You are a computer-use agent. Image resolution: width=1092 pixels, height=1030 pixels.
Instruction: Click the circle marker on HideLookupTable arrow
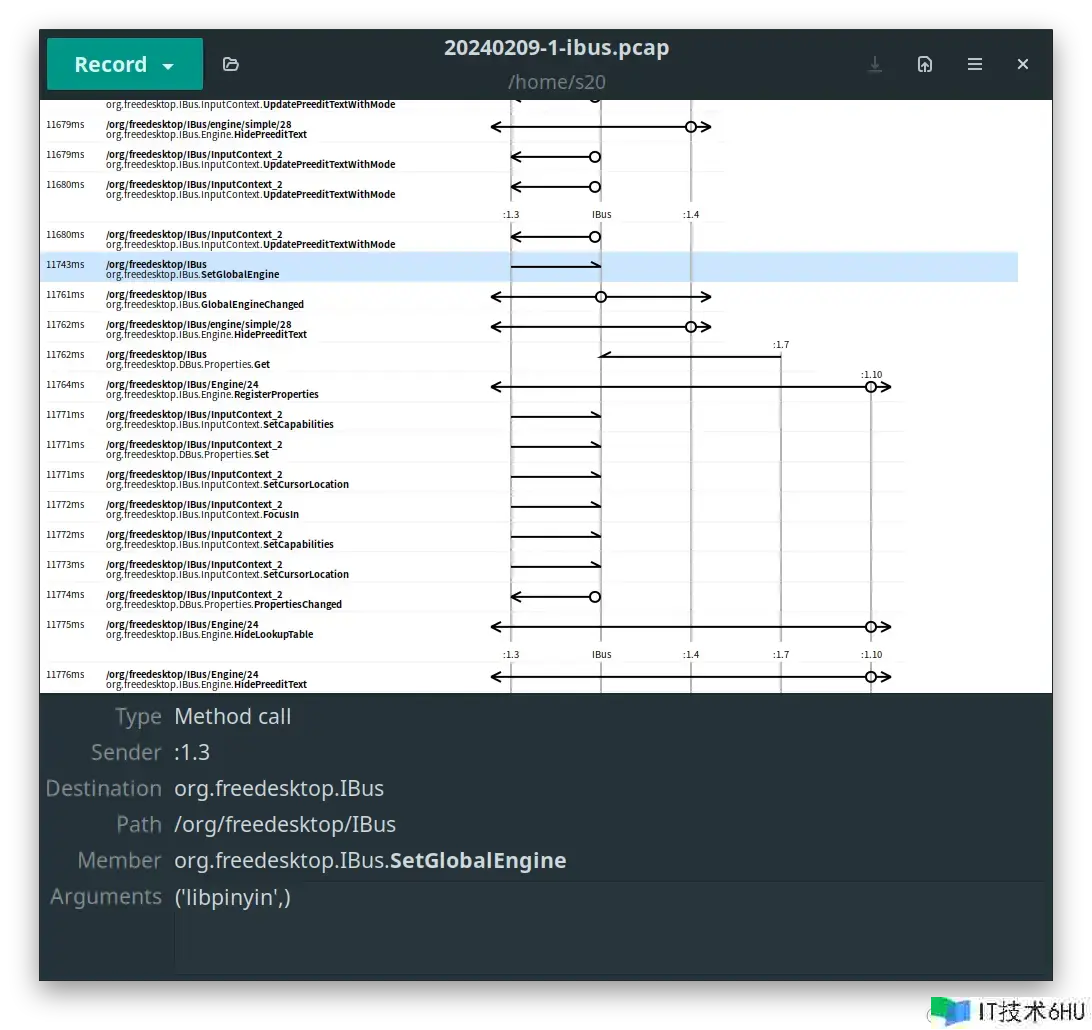[871, 627]
